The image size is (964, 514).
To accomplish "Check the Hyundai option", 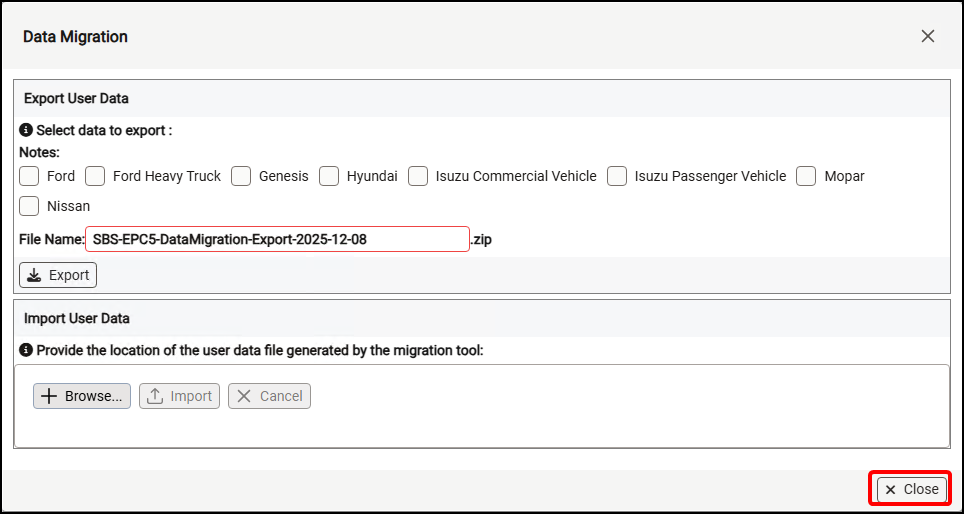I will click(x=329, y=176).
